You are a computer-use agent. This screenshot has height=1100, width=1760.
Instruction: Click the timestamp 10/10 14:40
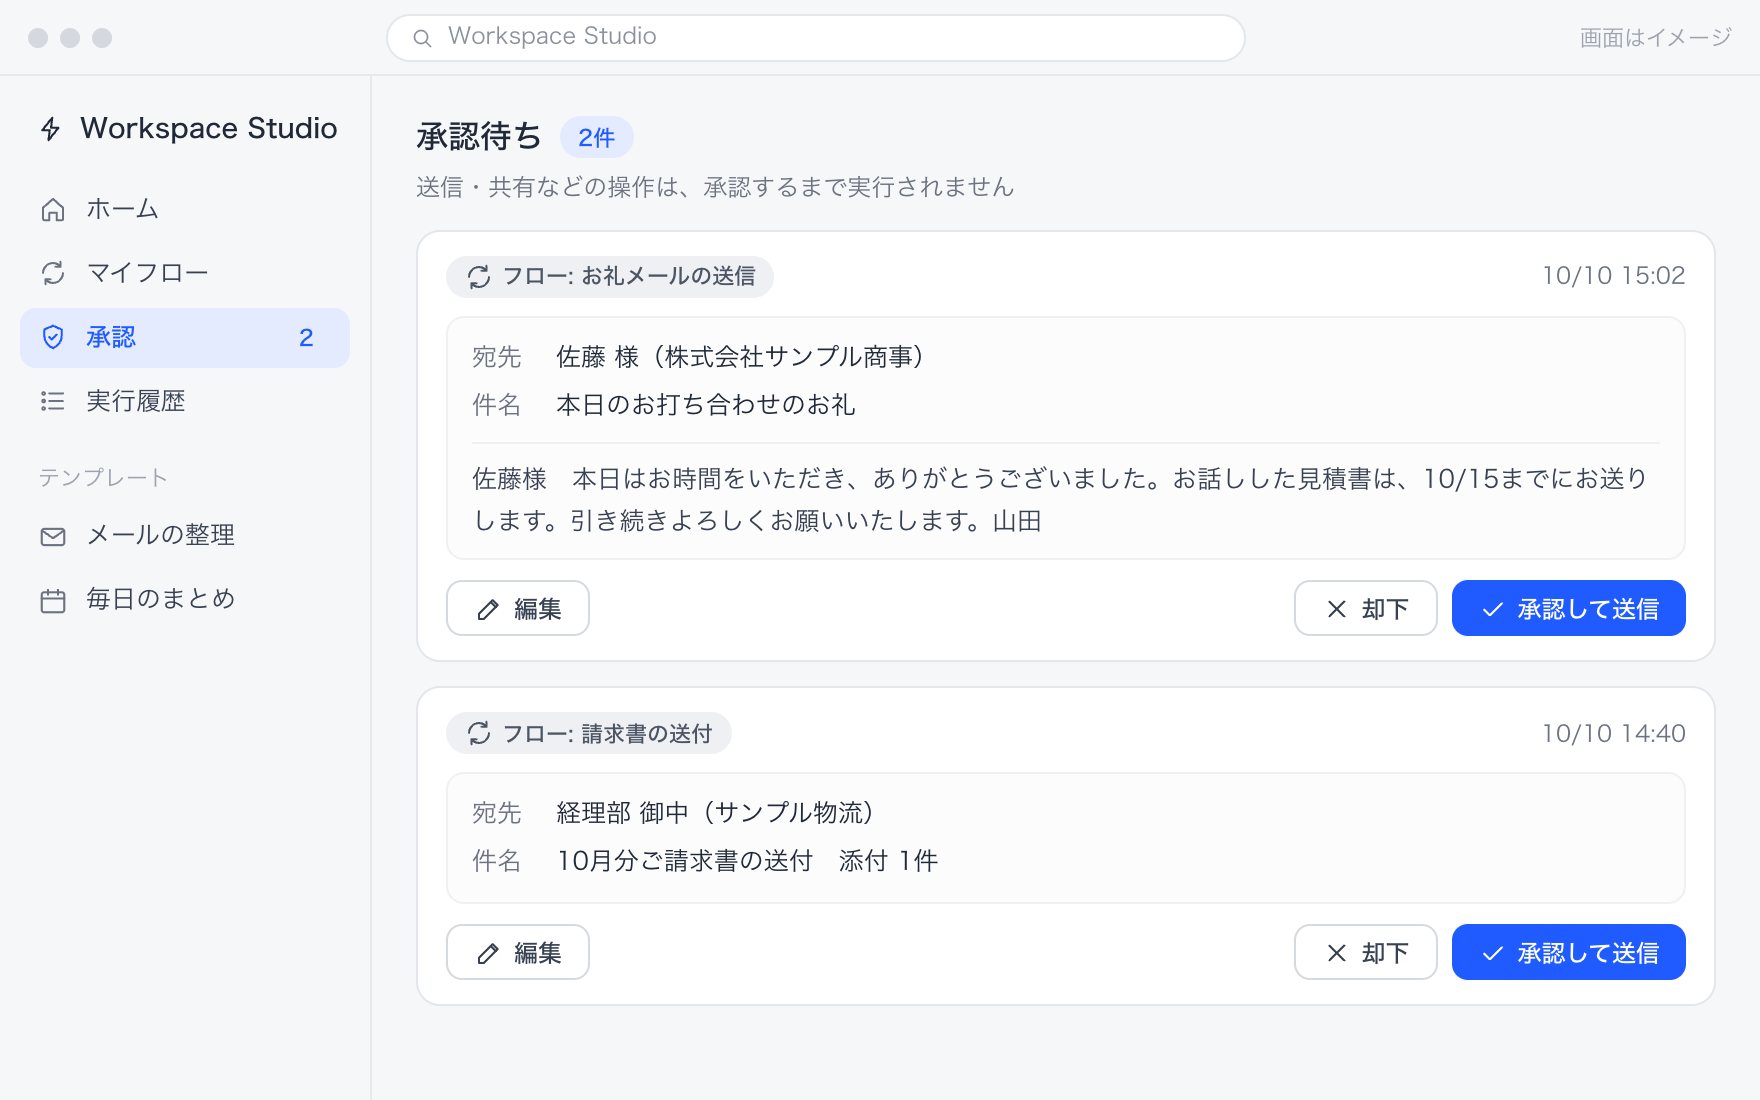(x=1613, y=734)
